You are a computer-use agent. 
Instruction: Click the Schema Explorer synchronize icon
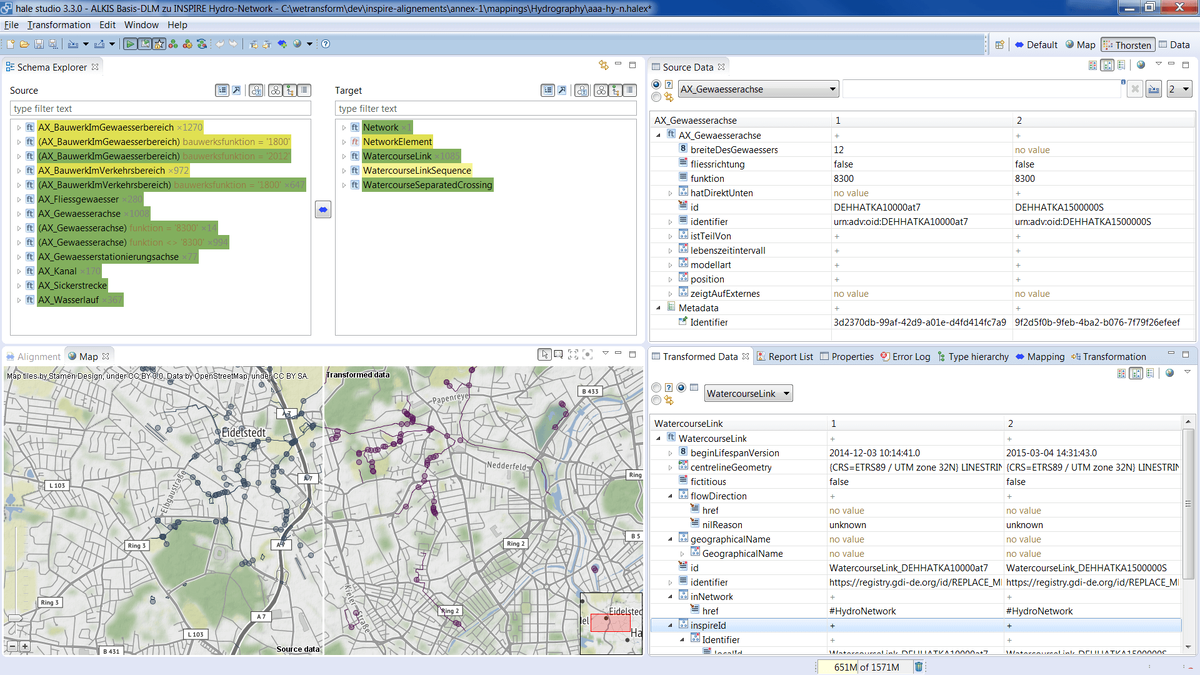coord(603,65)
